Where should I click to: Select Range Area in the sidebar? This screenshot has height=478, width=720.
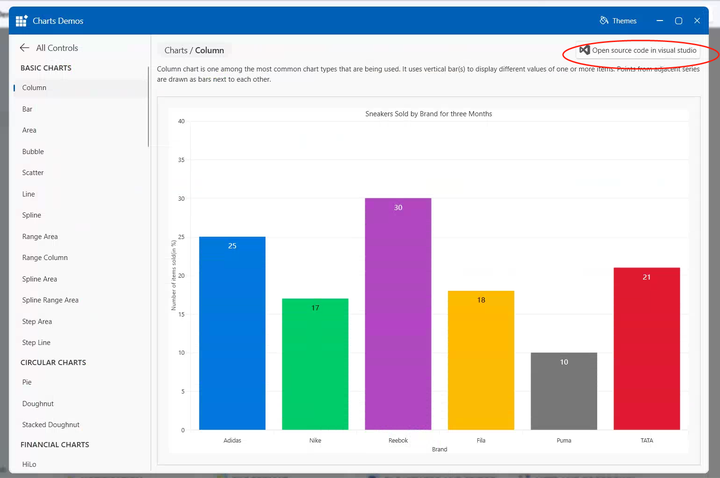tap(40, 236)
